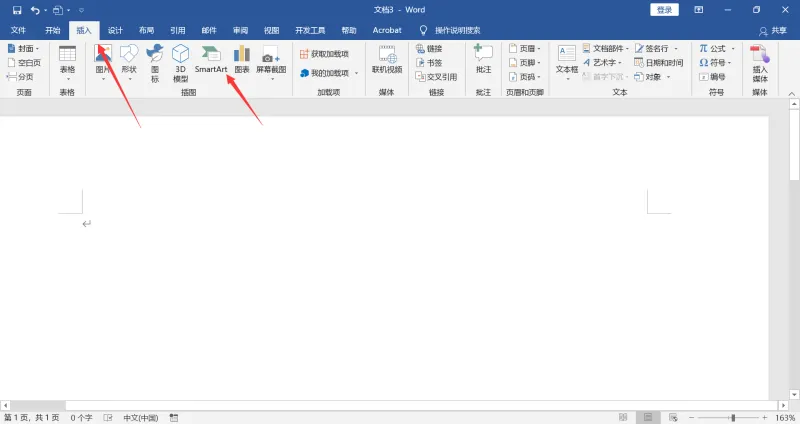Open the 艺术字 WordArt gallery
The width and height of the screenshot is (800, 424).
point(602,63)
